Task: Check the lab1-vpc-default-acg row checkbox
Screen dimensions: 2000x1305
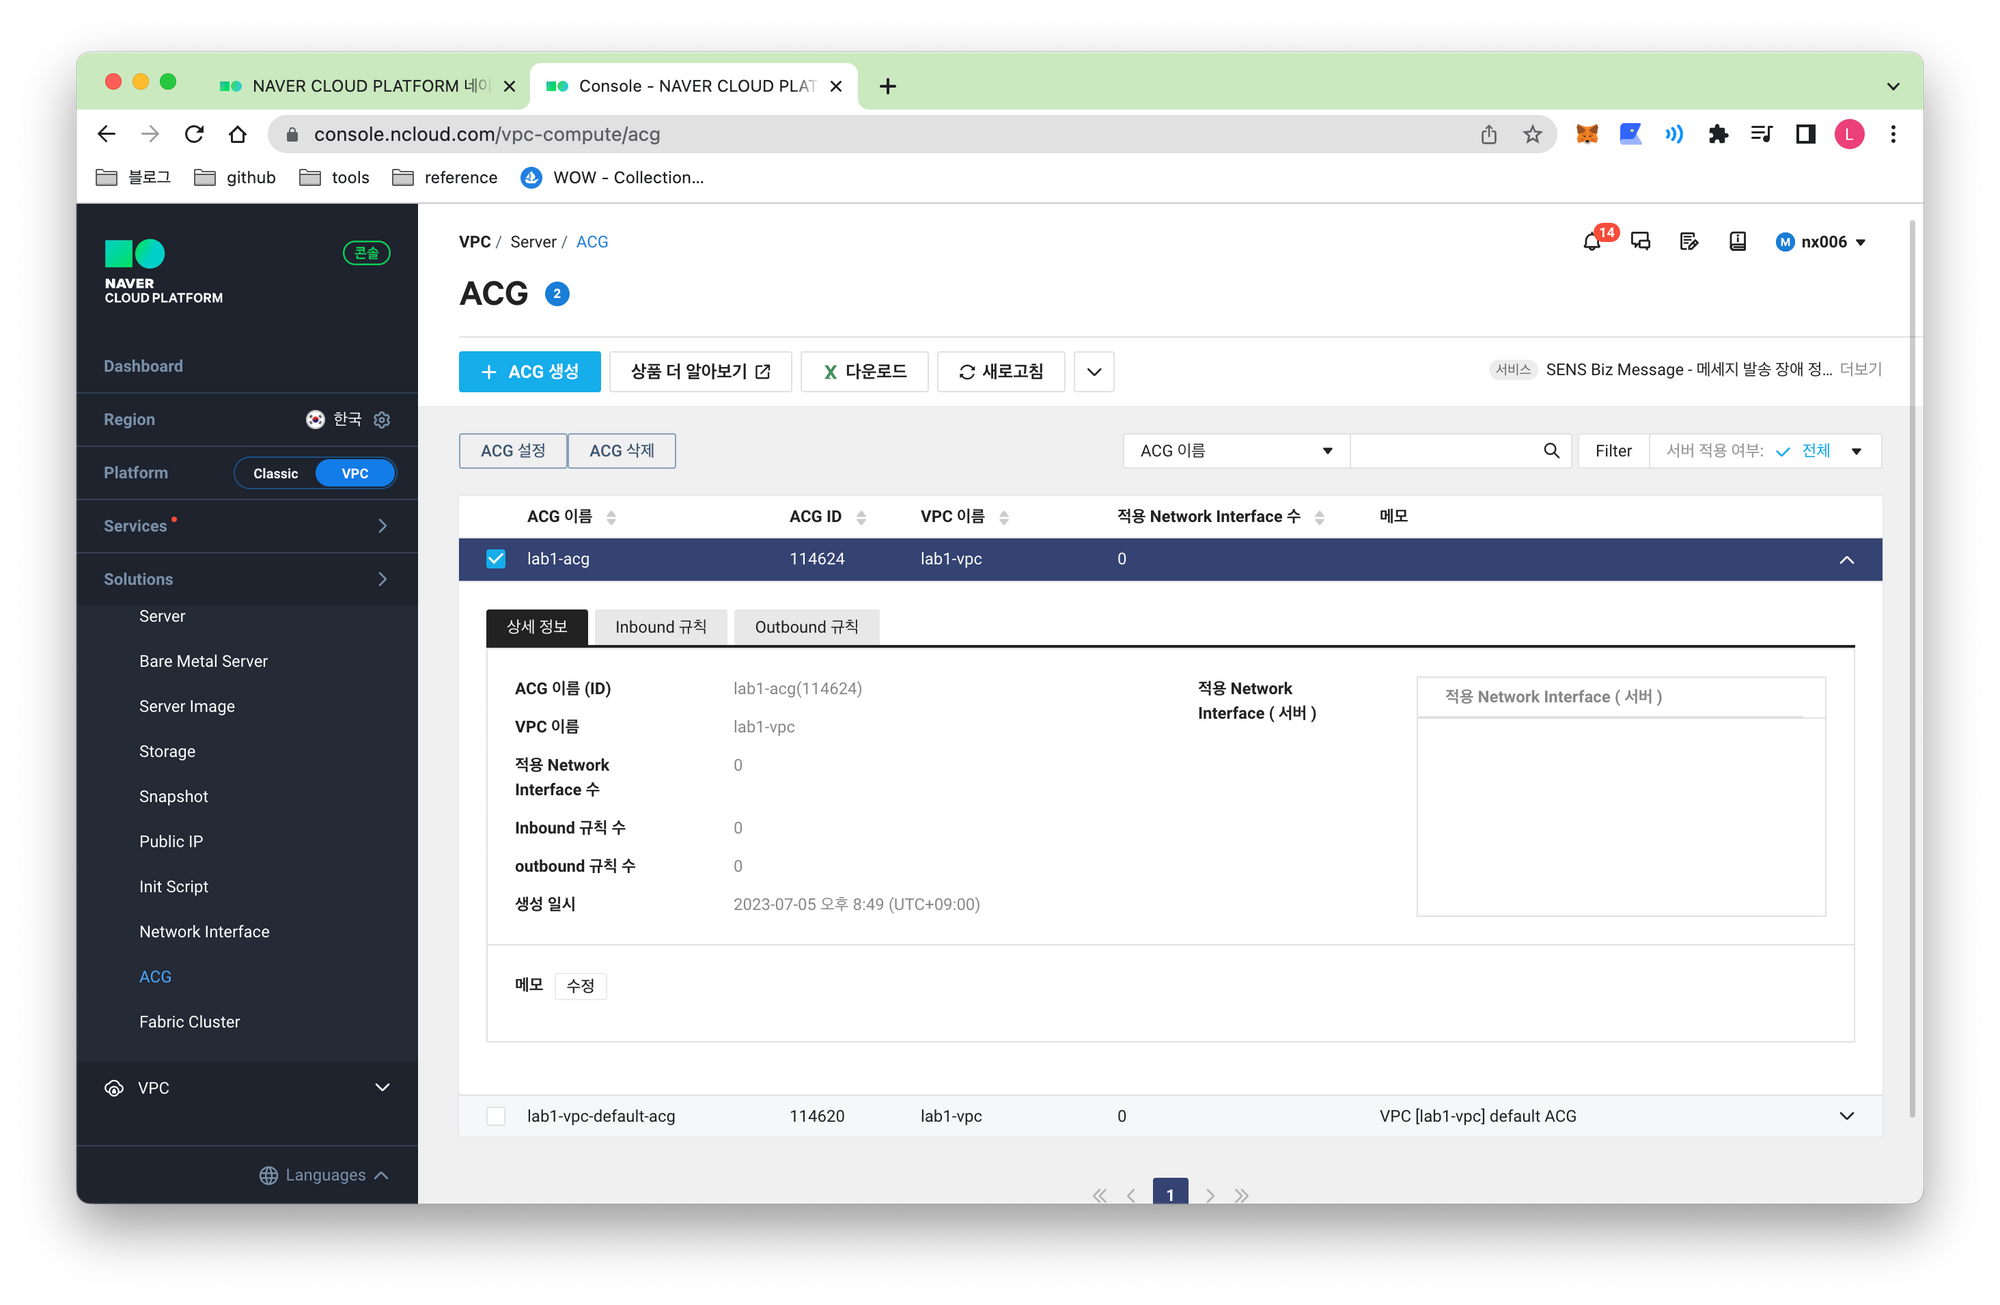Action: click(x=496, y=1116)
